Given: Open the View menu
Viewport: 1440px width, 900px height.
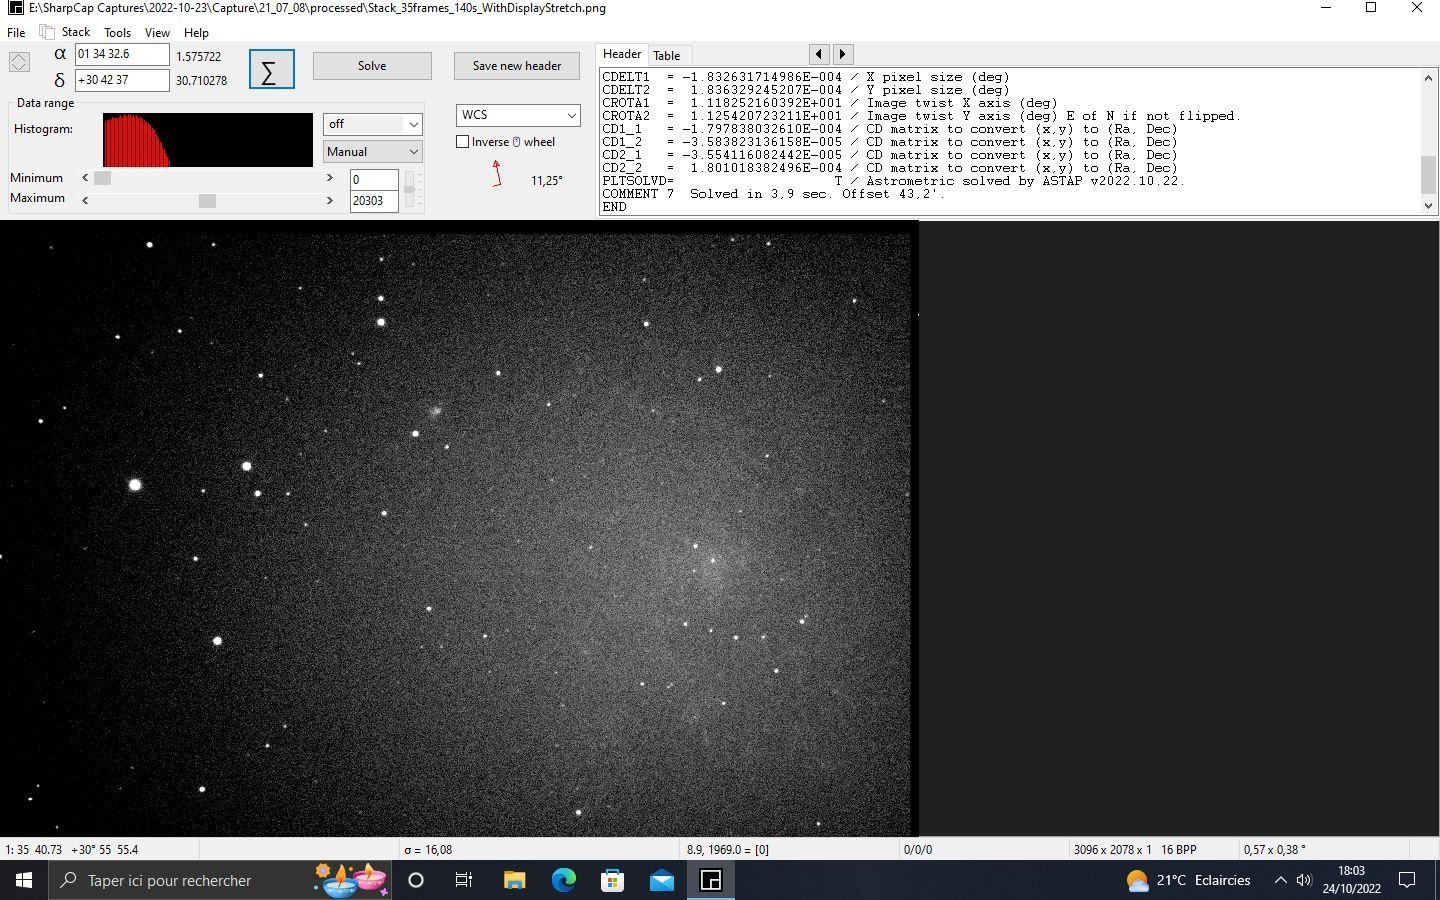Looking at the screenshot, I should click(157, 32).
